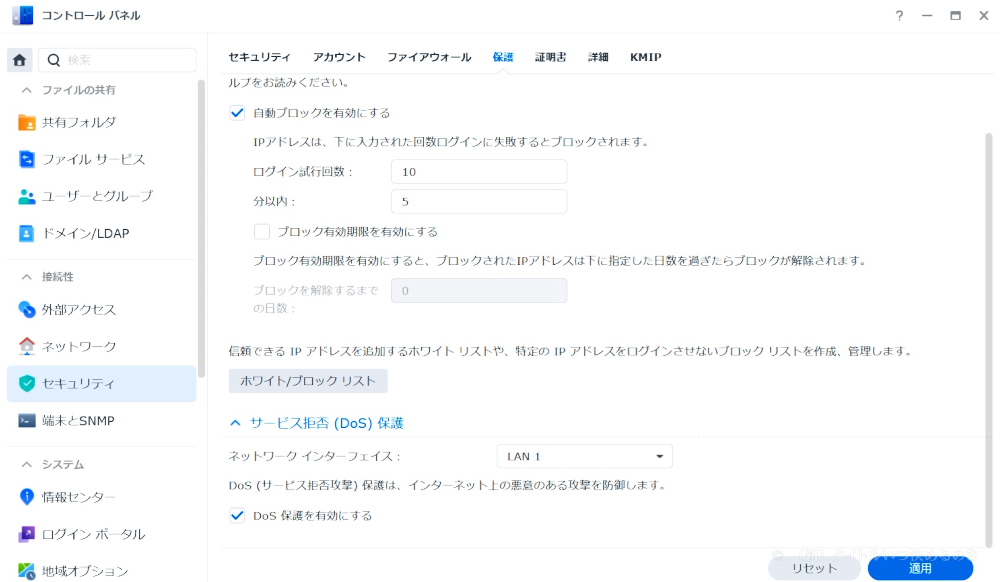This screenshot has width=1000, height=582.
Task: Open ネットワーク インターフェイス LAN 1 dropdown
Action: click(584, 456)
